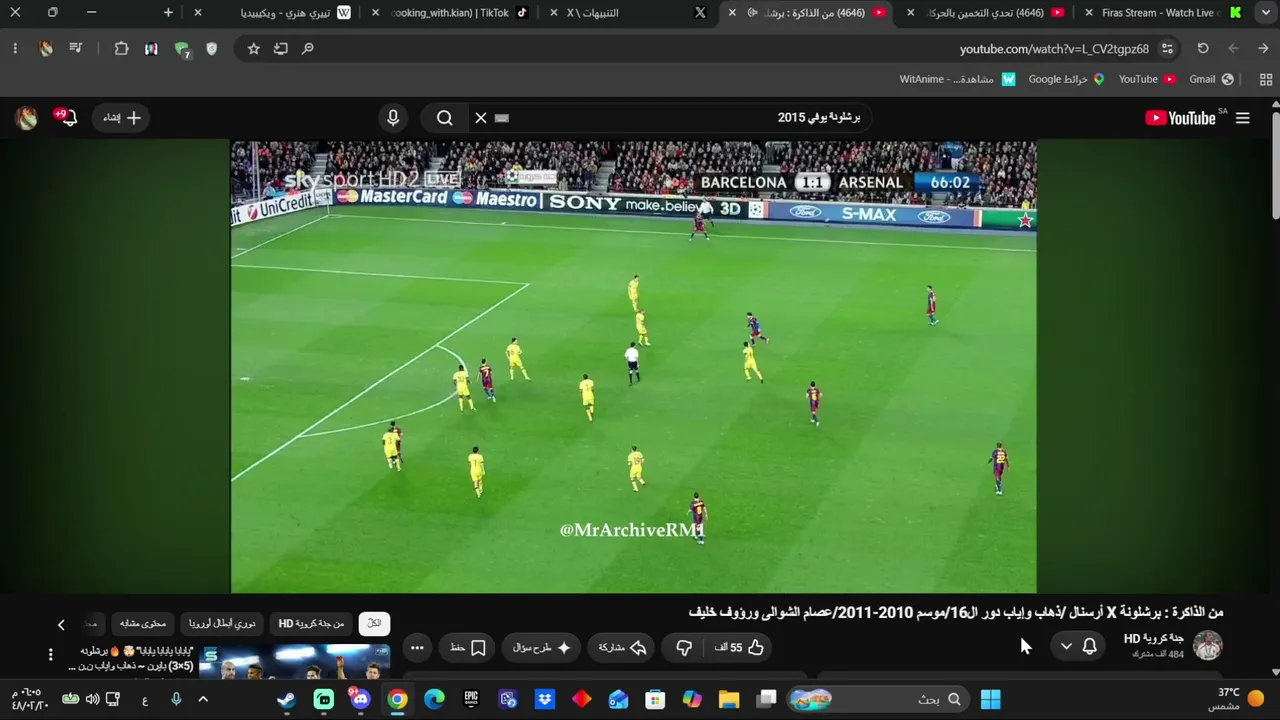
Task: Launch Microsoft Edge from the taskbar
Action: [434, 699]
